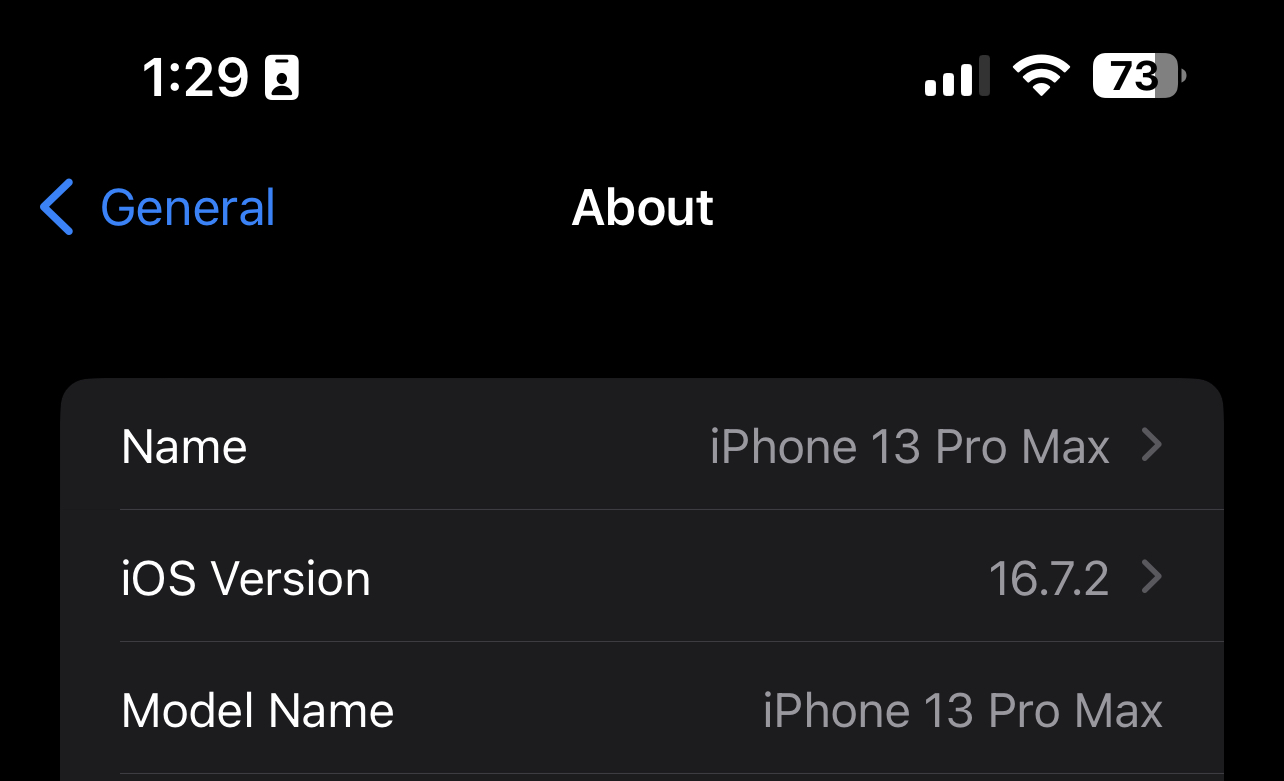This screenshot has width=1284, height=781.
Task: Tap the Model Name value iPhone 13 Pro Max
Action: pos(963,711)
